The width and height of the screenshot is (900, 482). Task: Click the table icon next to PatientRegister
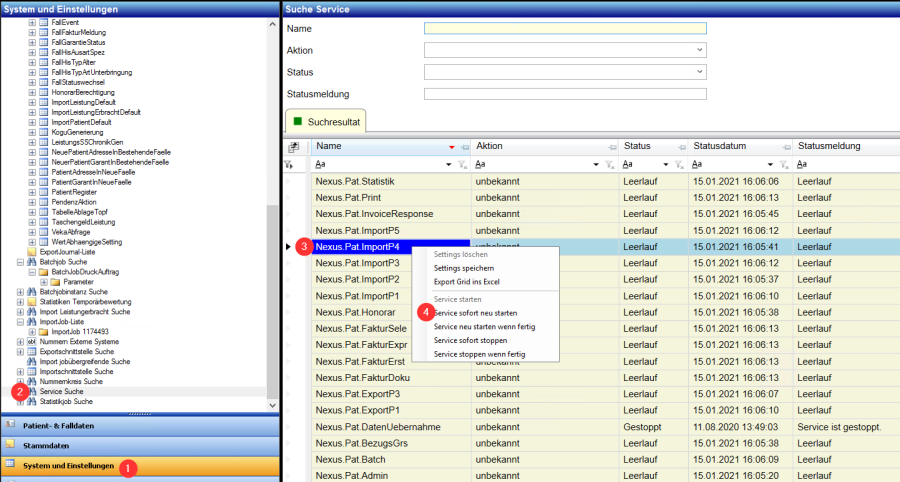point(44,192)
